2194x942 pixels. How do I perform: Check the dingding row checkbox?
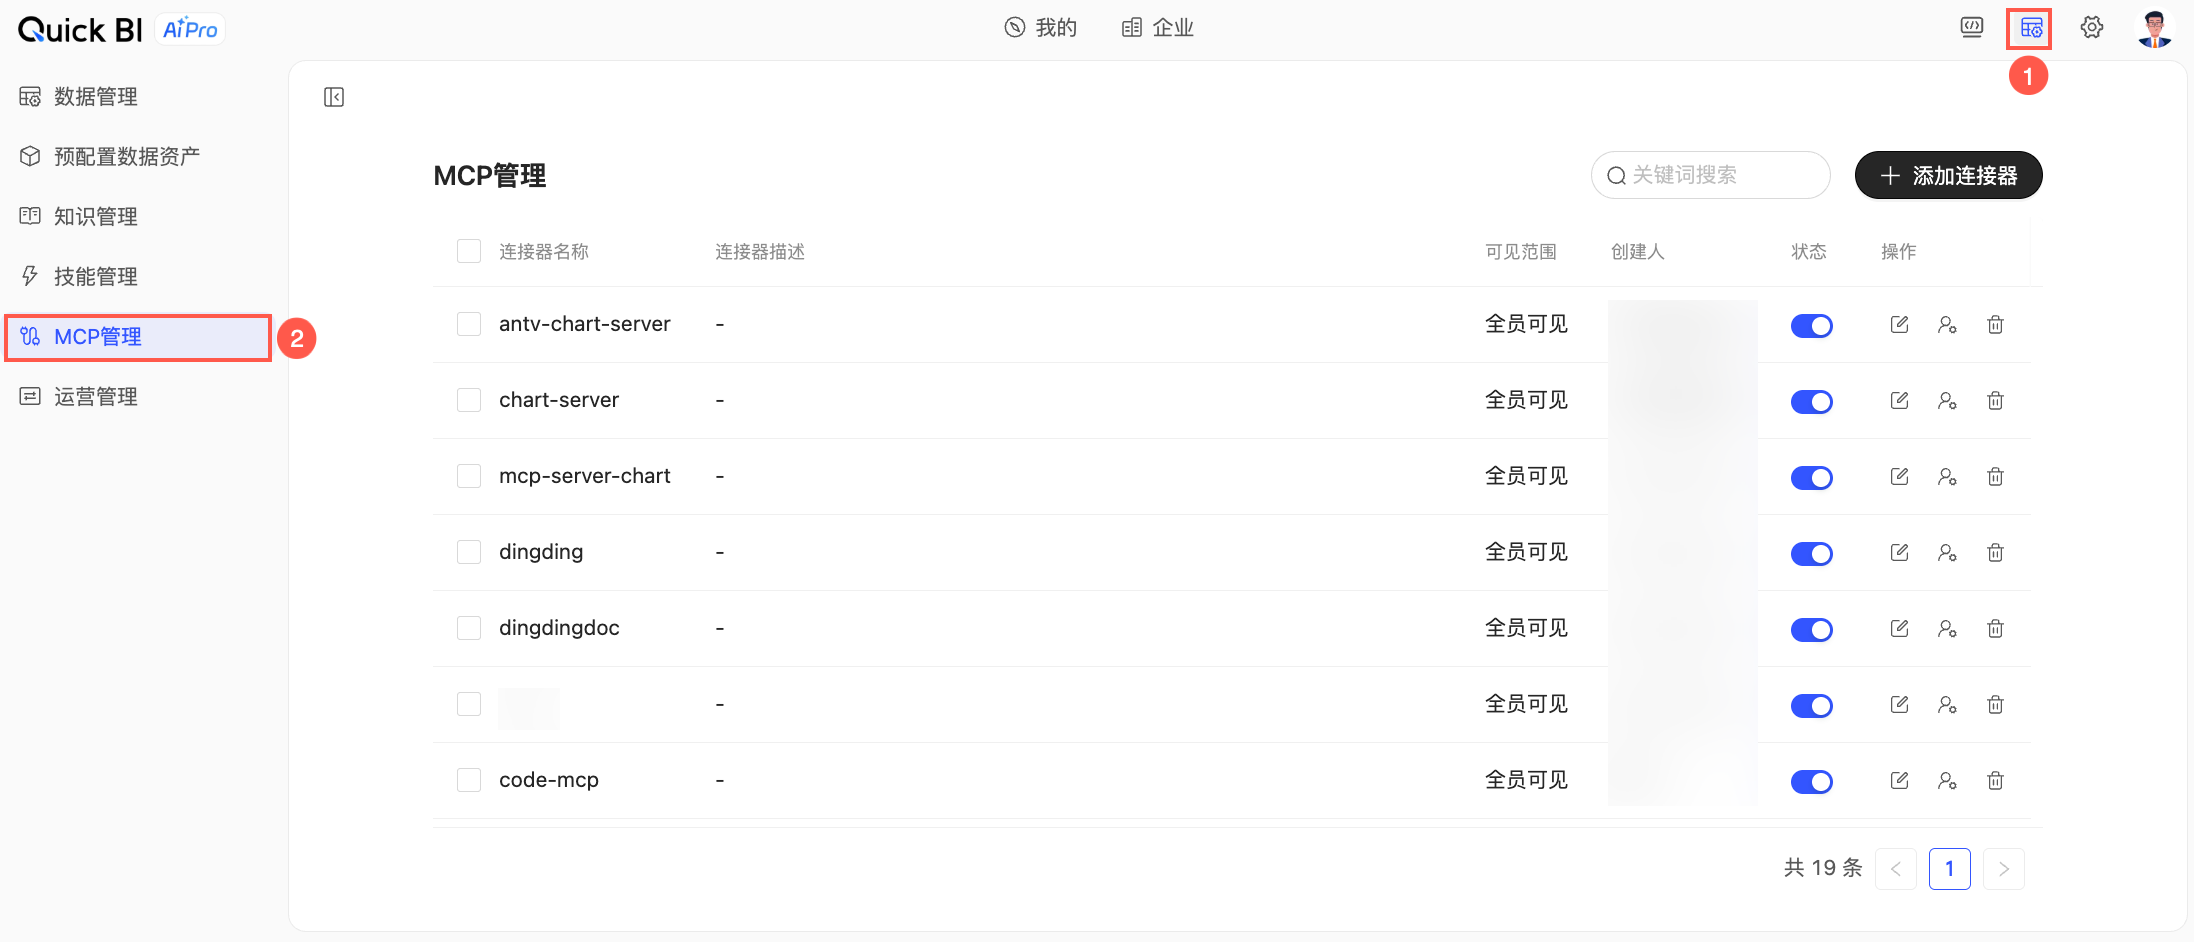point(469,552)
